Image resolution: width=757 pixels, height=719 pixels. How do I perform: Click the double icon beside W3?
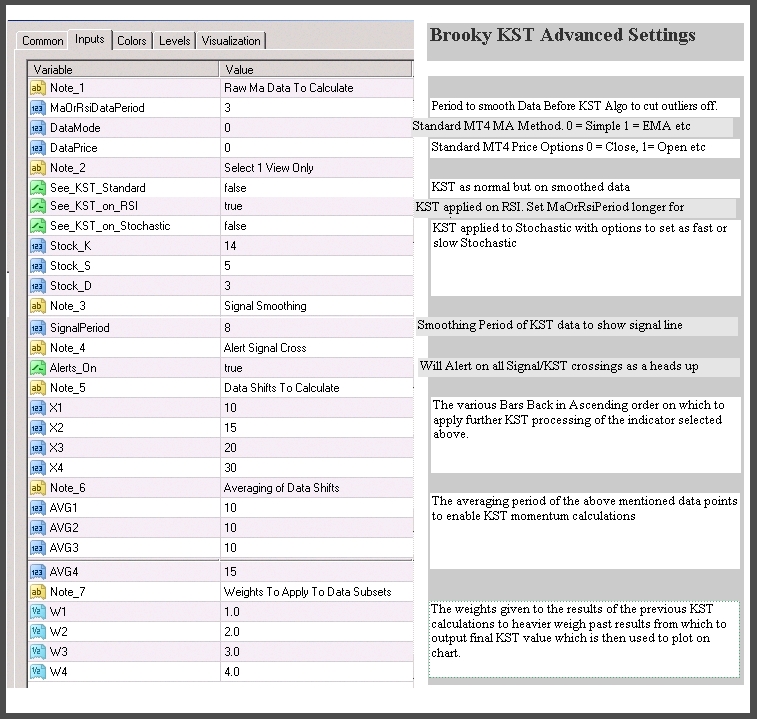pyautogui.click(x=37, y=652)
